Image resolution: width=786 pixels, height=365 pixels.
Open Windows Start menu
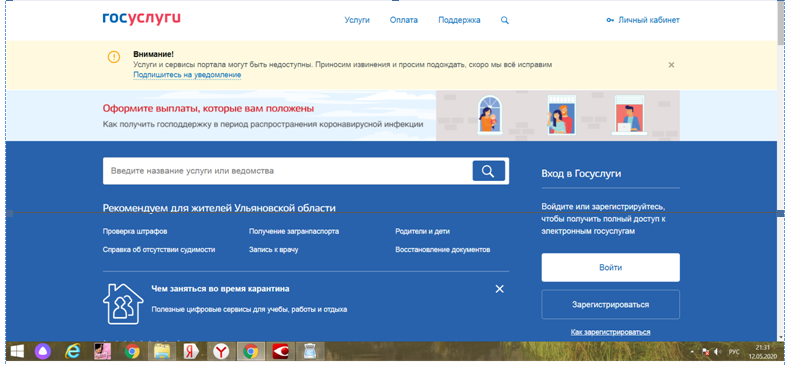(18, 351)
